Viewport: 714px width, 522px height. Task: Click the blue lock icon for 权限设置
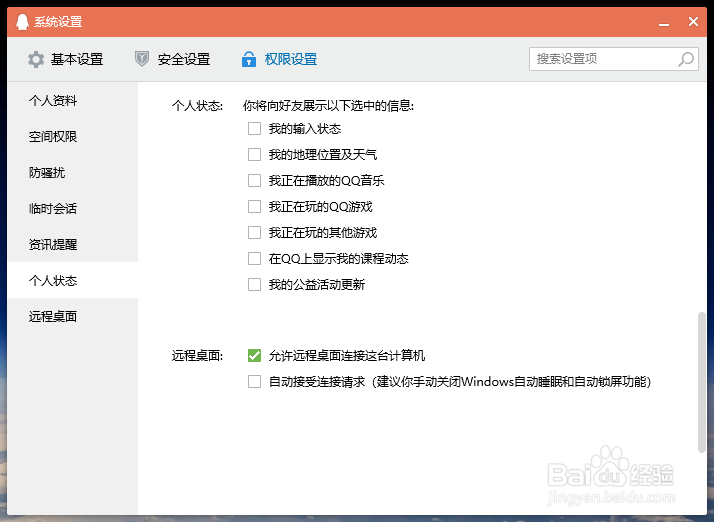coord(249,59)
